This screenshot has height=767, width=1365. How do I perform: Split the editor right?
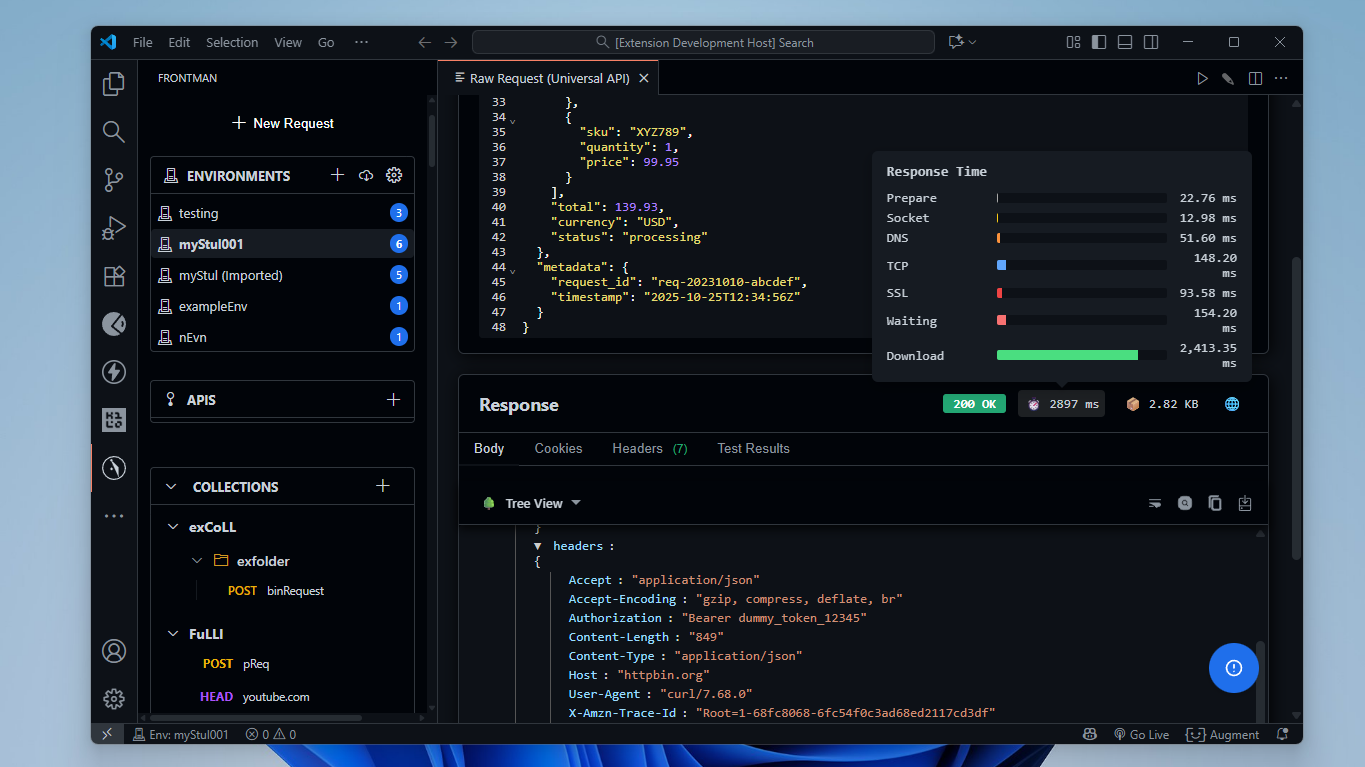coord(1255,78)
